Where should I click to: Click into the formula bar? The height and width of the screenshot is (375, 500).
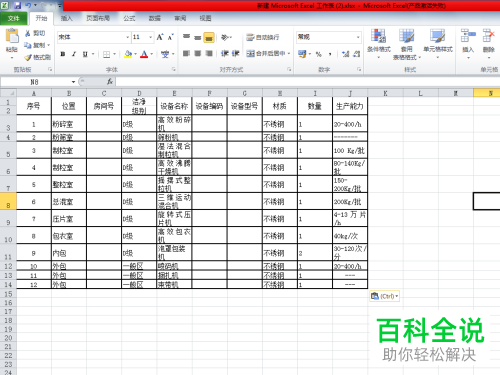(308, 82)
